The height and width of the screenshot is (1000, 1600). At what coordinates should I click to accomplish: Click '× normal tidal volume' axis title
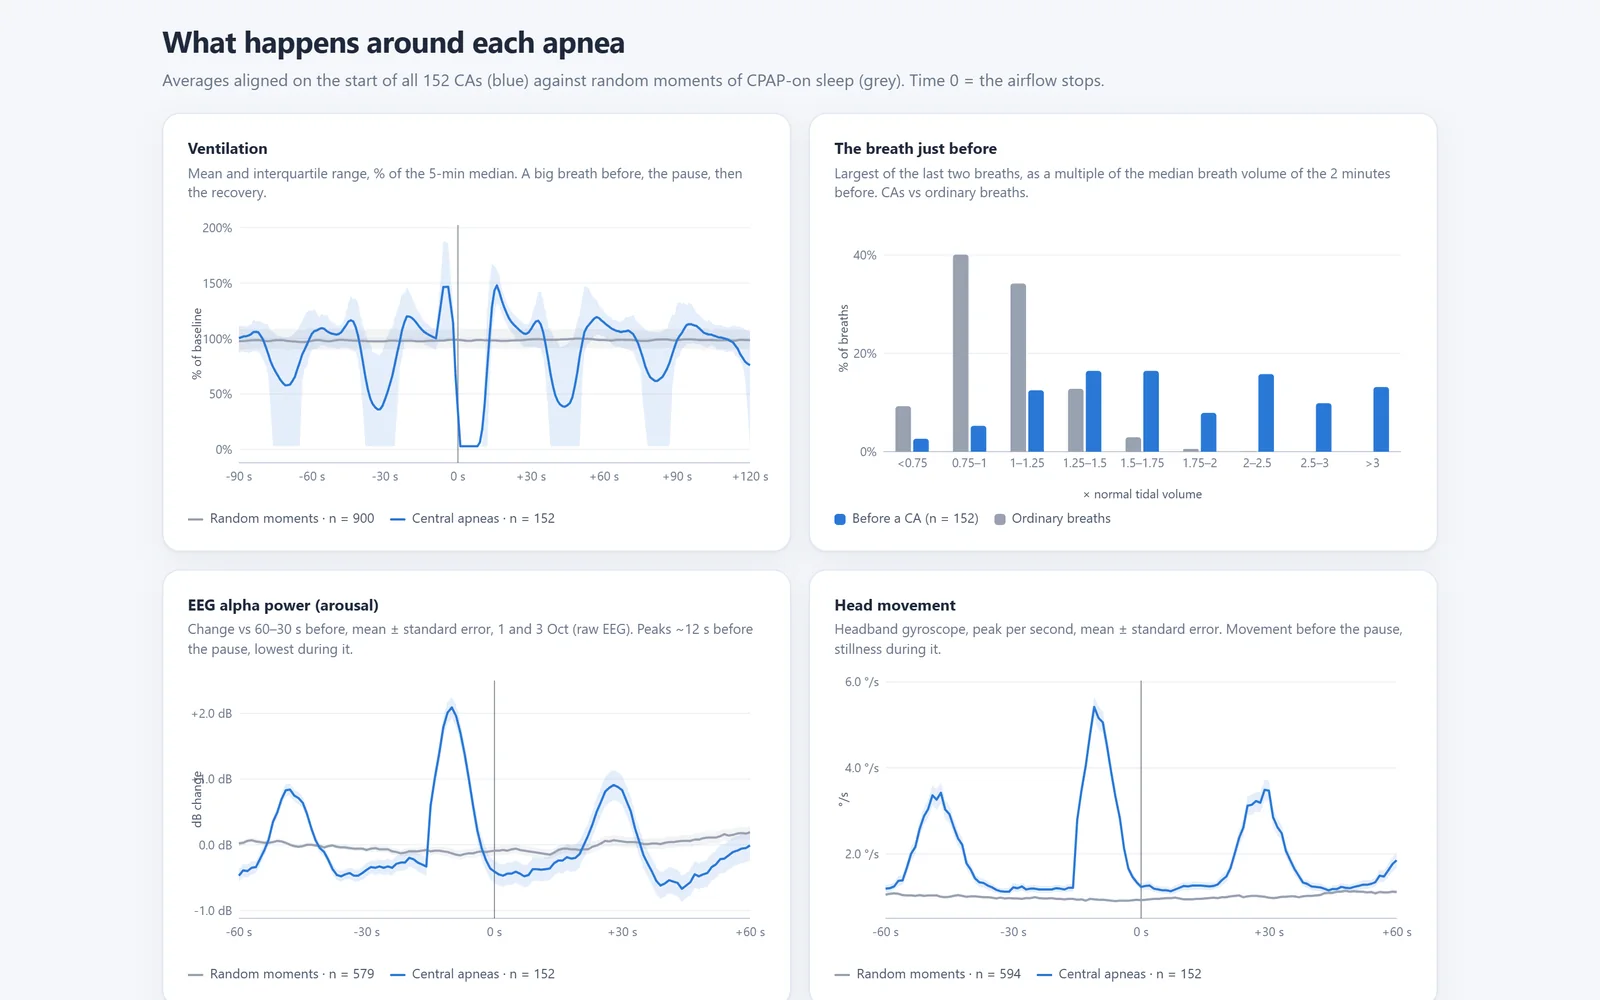1142,494
